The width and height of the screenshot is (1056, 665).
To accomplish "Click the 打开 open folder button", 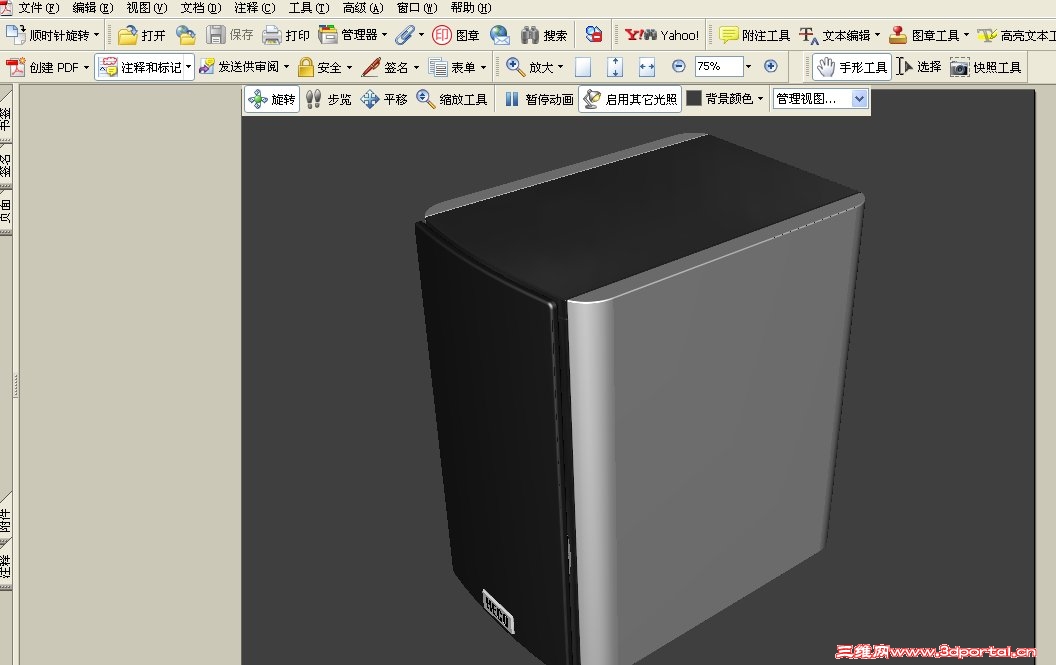I will 141,35.
